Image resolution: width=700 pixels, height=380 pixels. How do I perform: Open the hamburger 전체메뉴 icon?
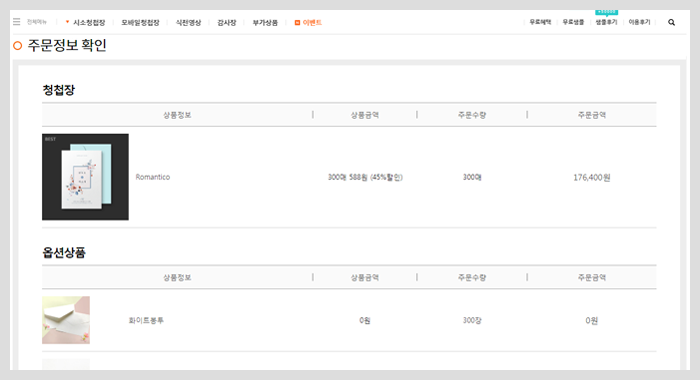pyautogui.click(x=17, y=22)
